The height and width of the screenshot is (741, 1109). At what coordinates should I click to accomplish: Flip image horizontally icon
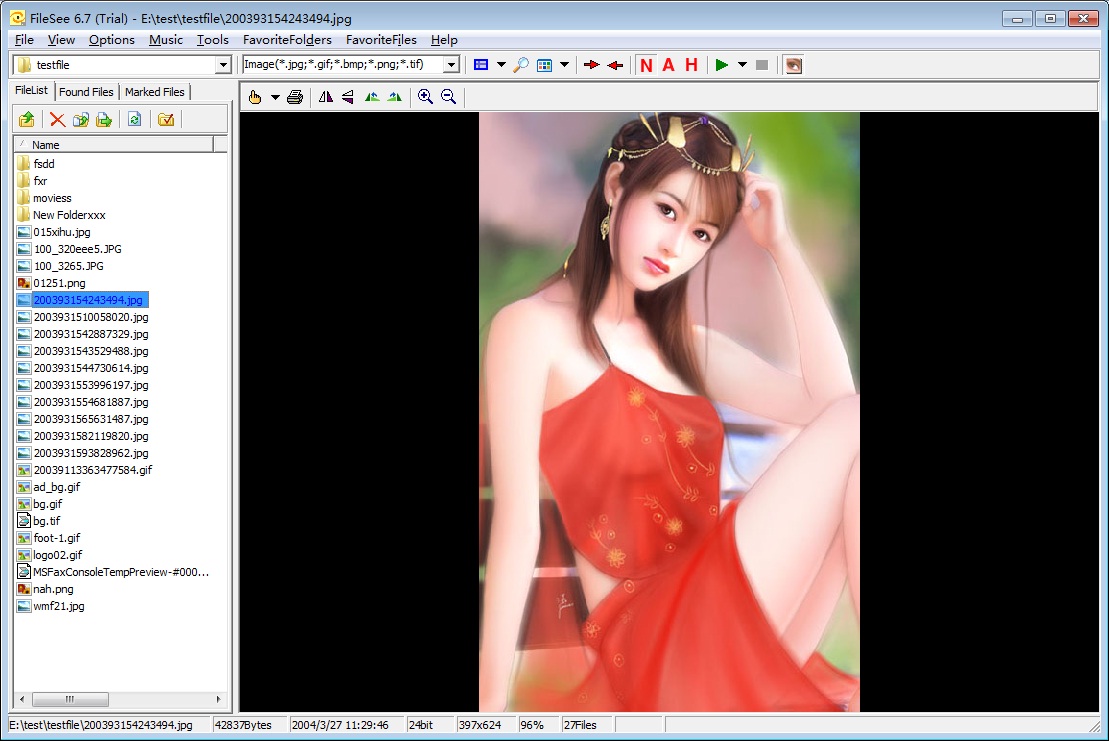[x=326, y=97]
